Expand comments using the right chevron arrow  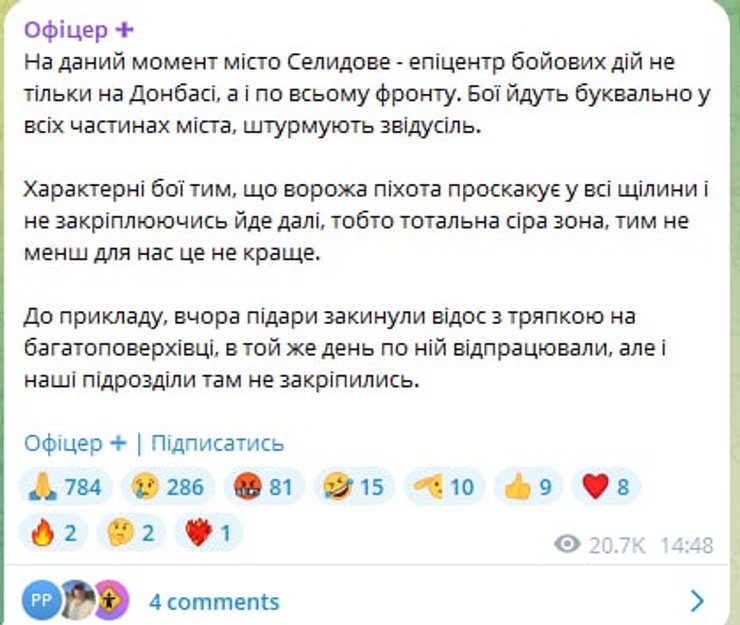(697, 600)
